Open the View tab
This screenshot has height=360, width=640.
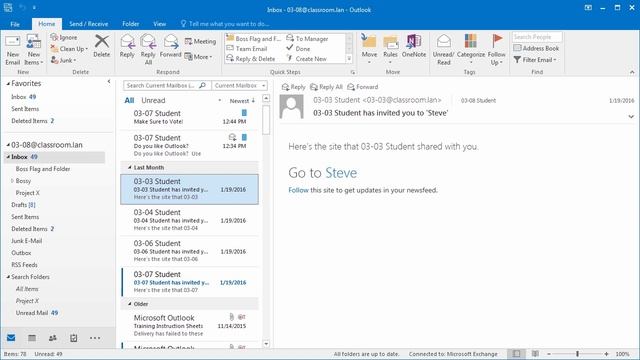[160, 24]
